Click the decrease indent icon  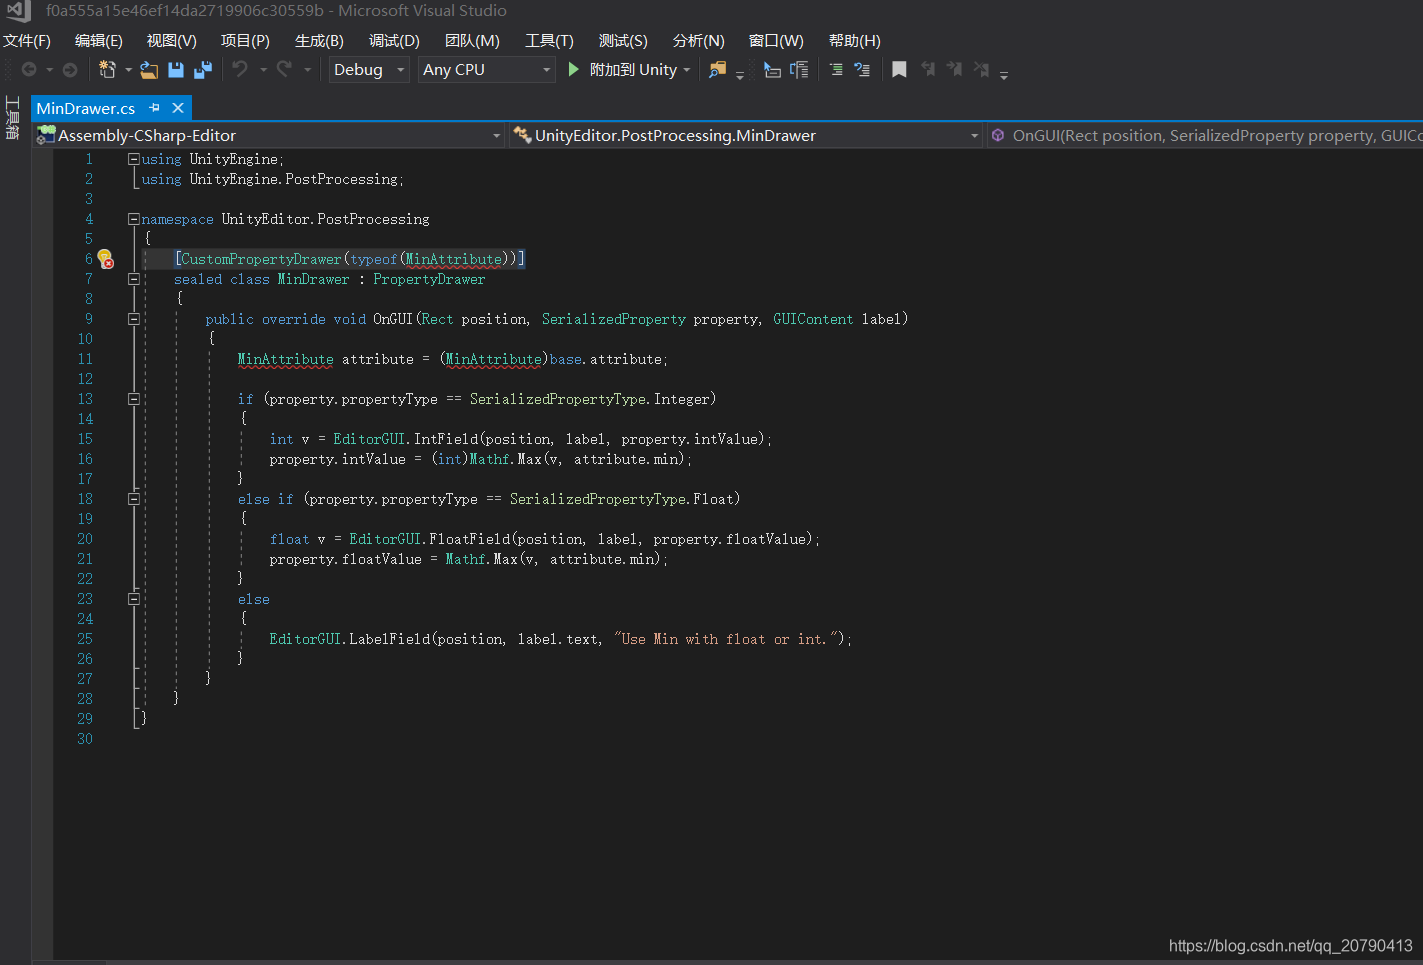coord(836,70)
